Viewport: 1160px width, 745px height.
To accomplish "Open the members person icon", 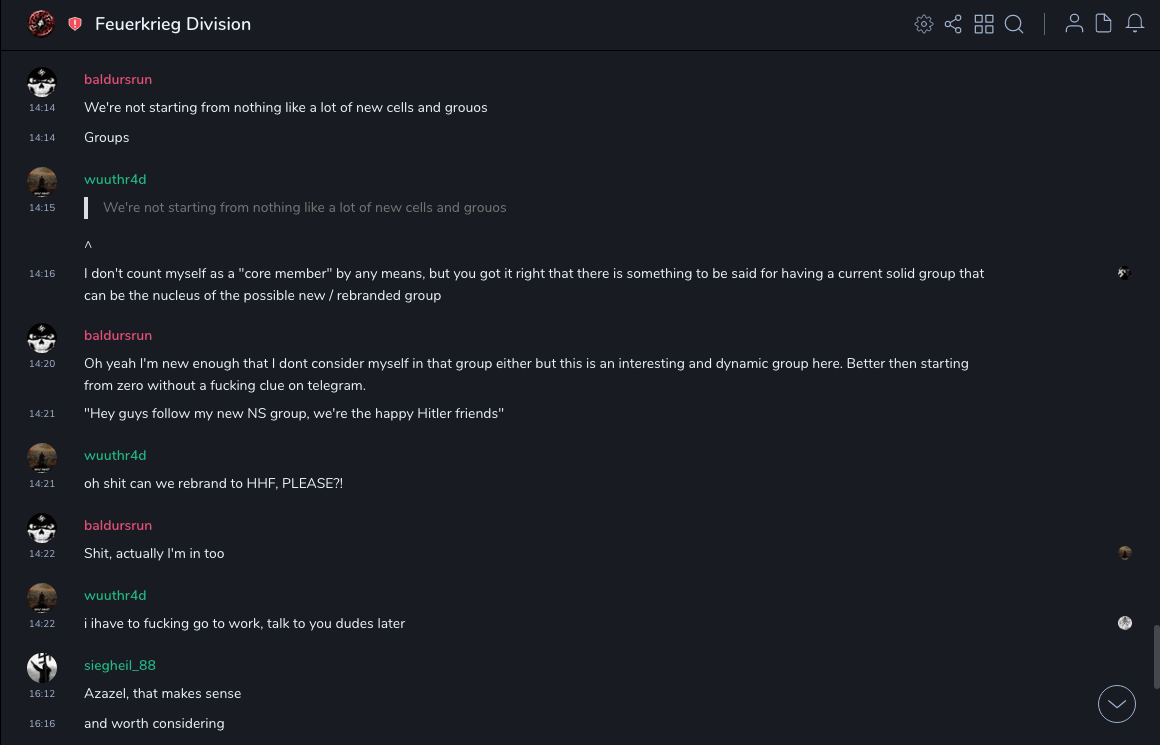I will (1074, 24).
